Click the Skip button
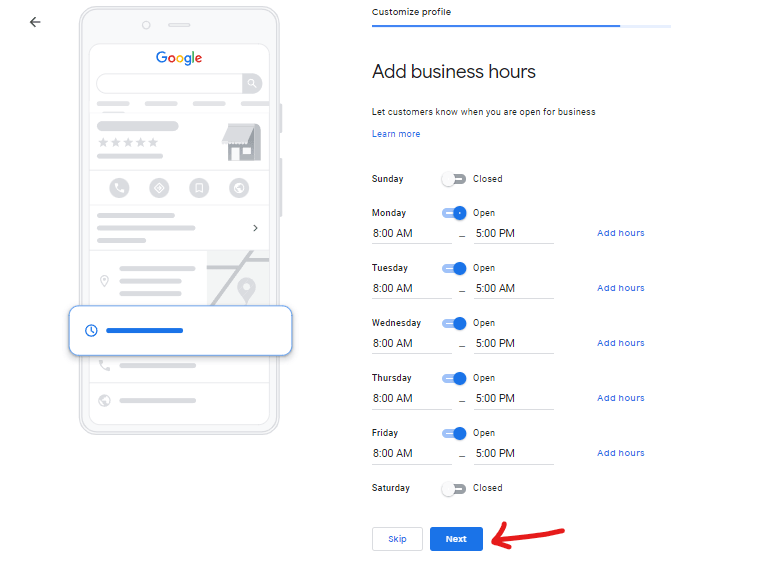This screenshot has height=578, width=772. click(397, 539)
